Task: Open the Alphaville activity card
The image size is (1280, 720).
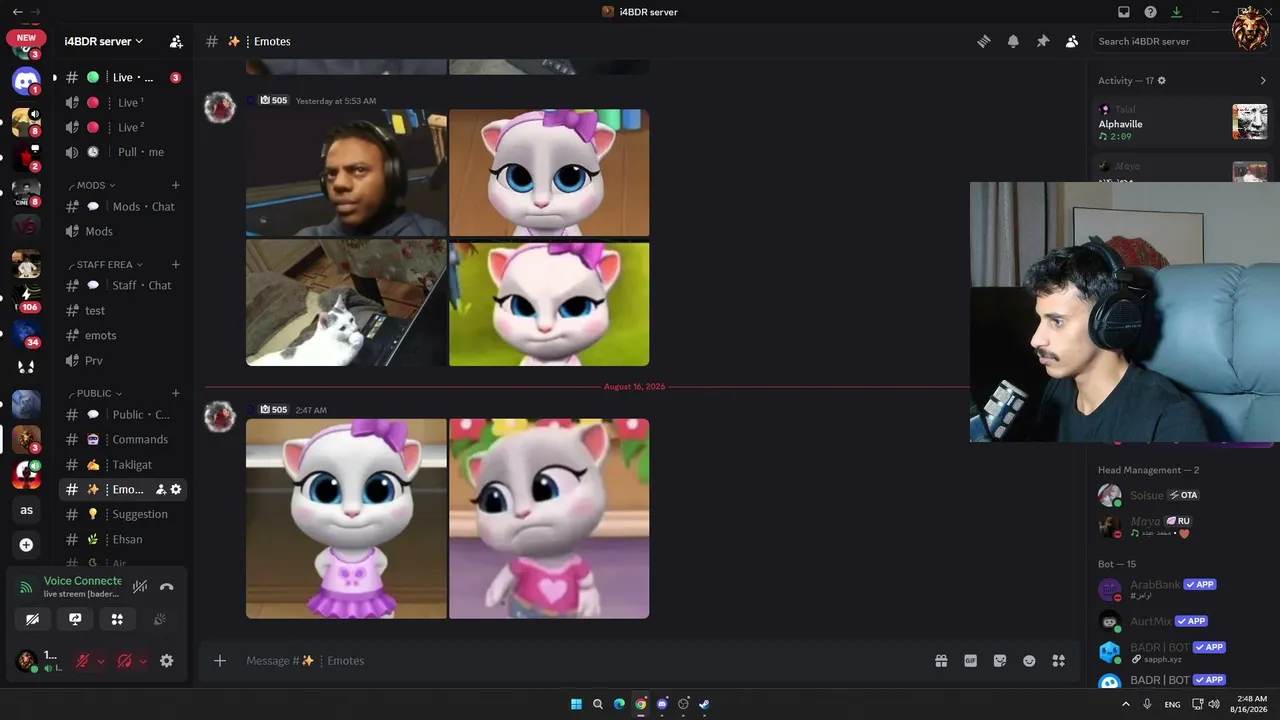Action: [1182, 122]
